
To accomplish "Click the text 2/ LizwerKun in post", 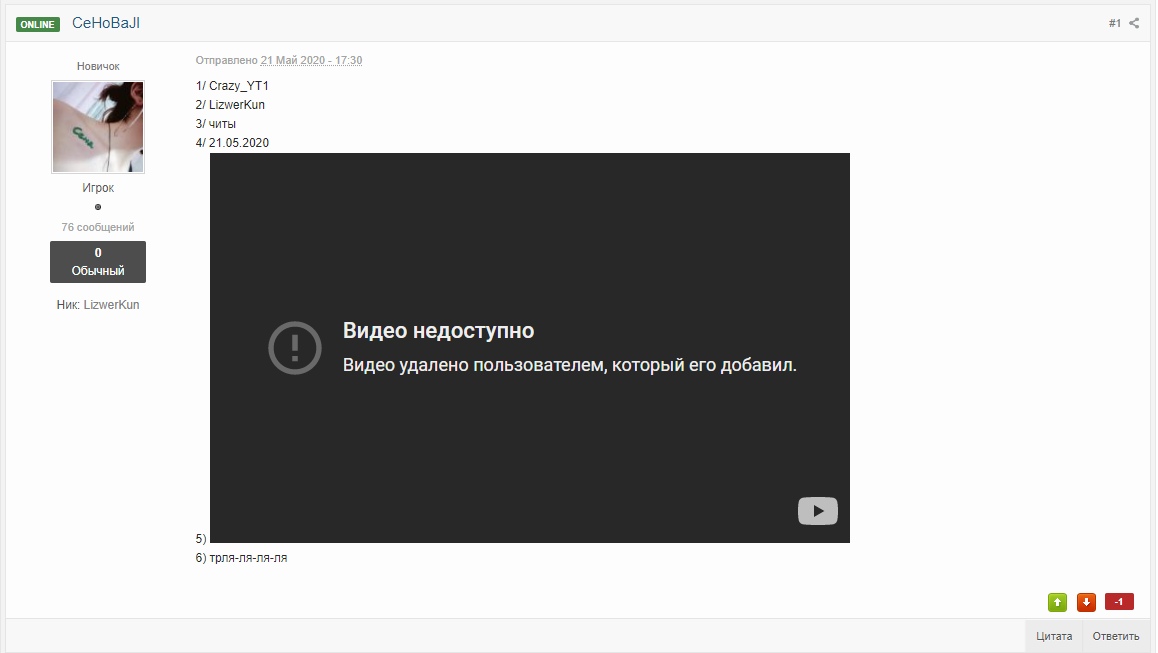I will (230, 105).
